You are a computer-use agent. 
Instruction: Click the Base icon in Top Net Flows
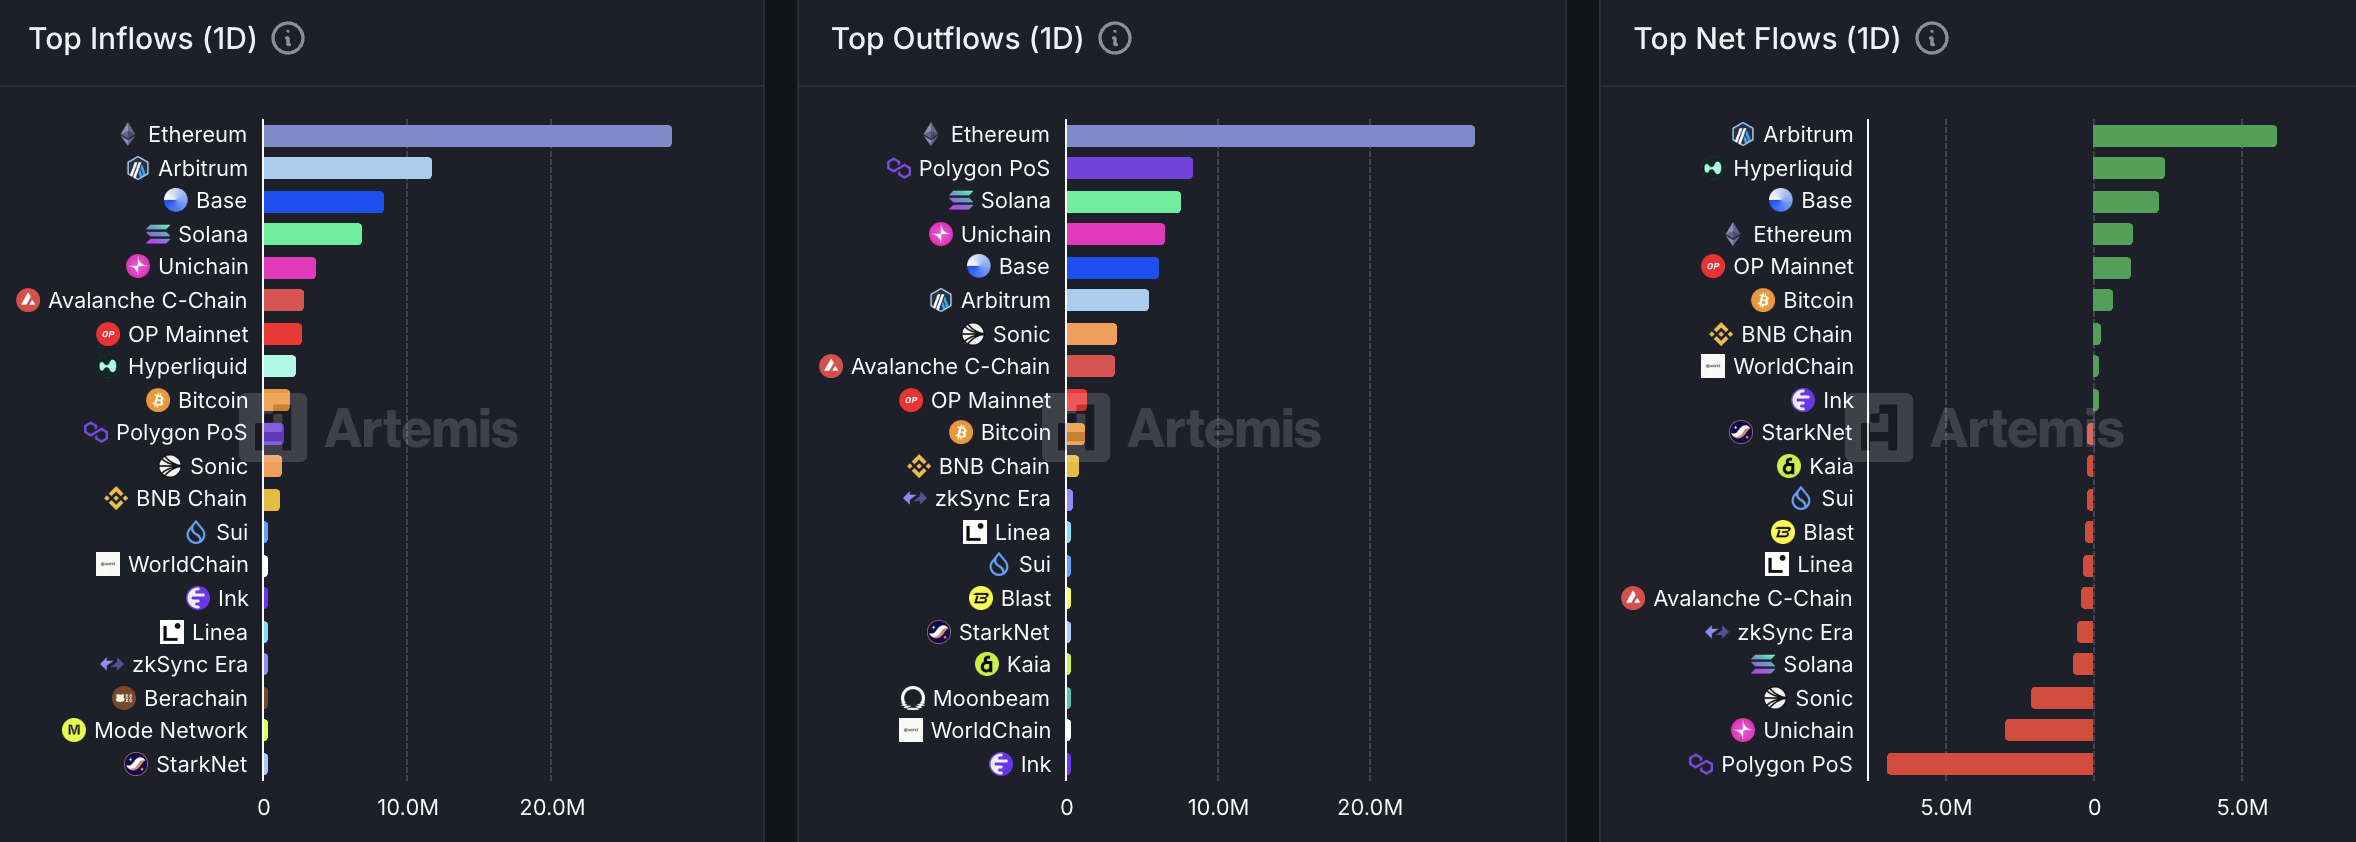tap(1781, 200)
